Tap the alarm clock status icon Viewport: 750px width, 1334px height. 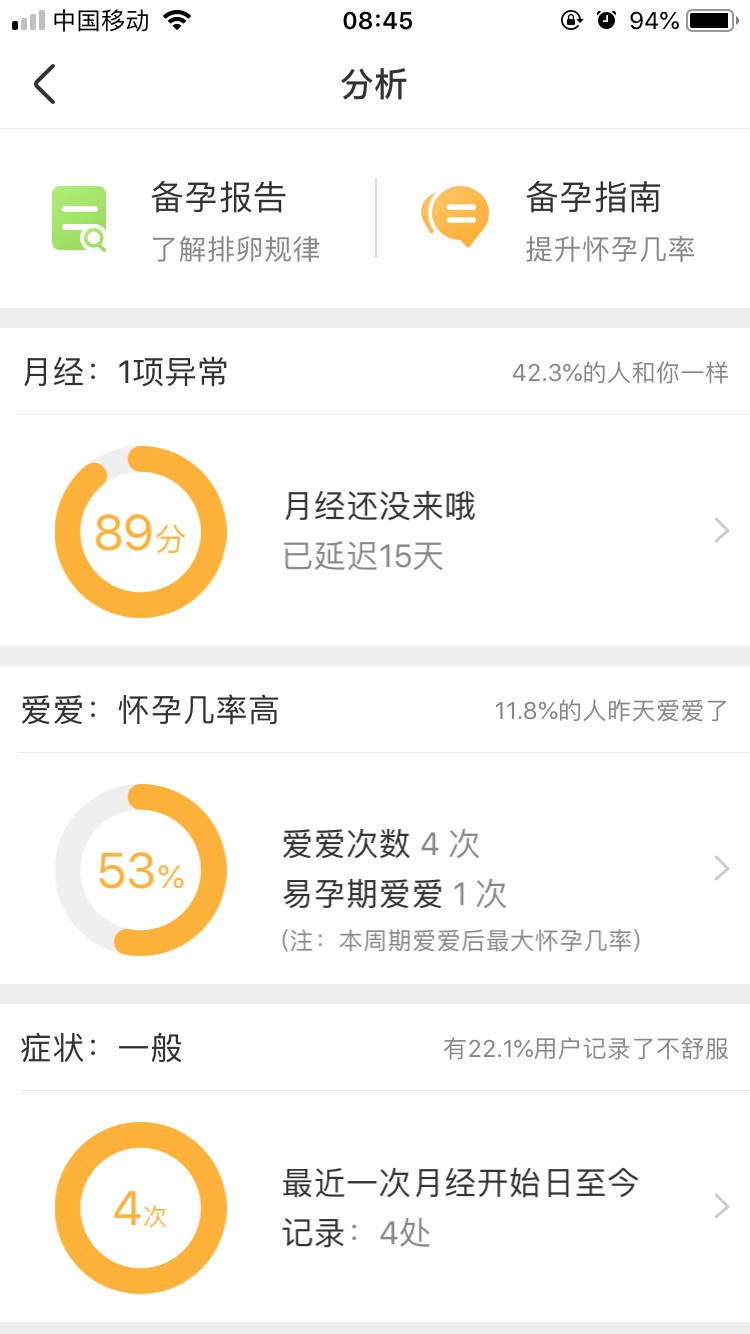point(606,20)
